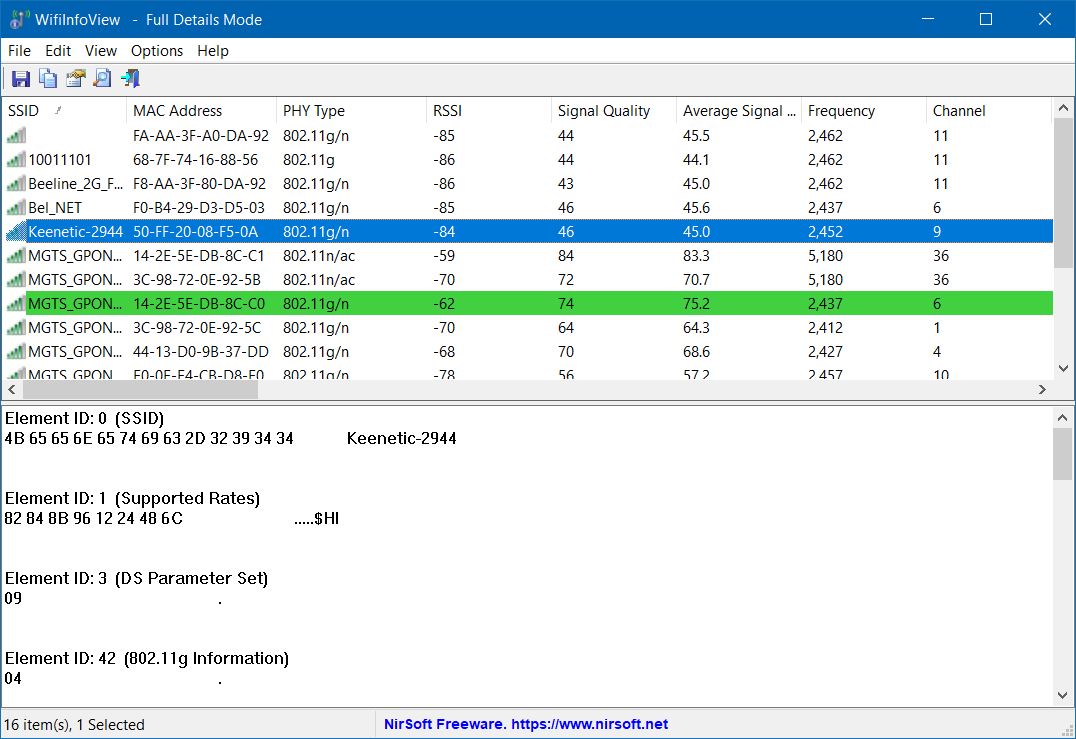The width and height of the screenshot is (1076, 739).
Task: Click the Average Signal value 75.2
Action: 697,304
